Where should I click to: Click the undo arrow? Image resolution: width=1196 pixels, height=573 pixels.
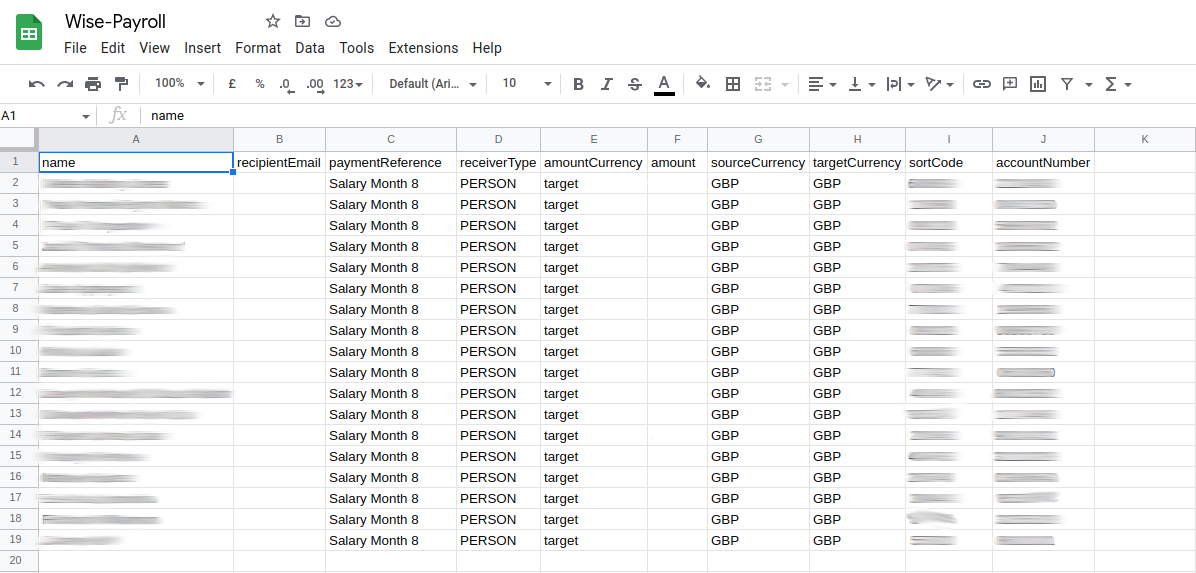pos(37,84)
